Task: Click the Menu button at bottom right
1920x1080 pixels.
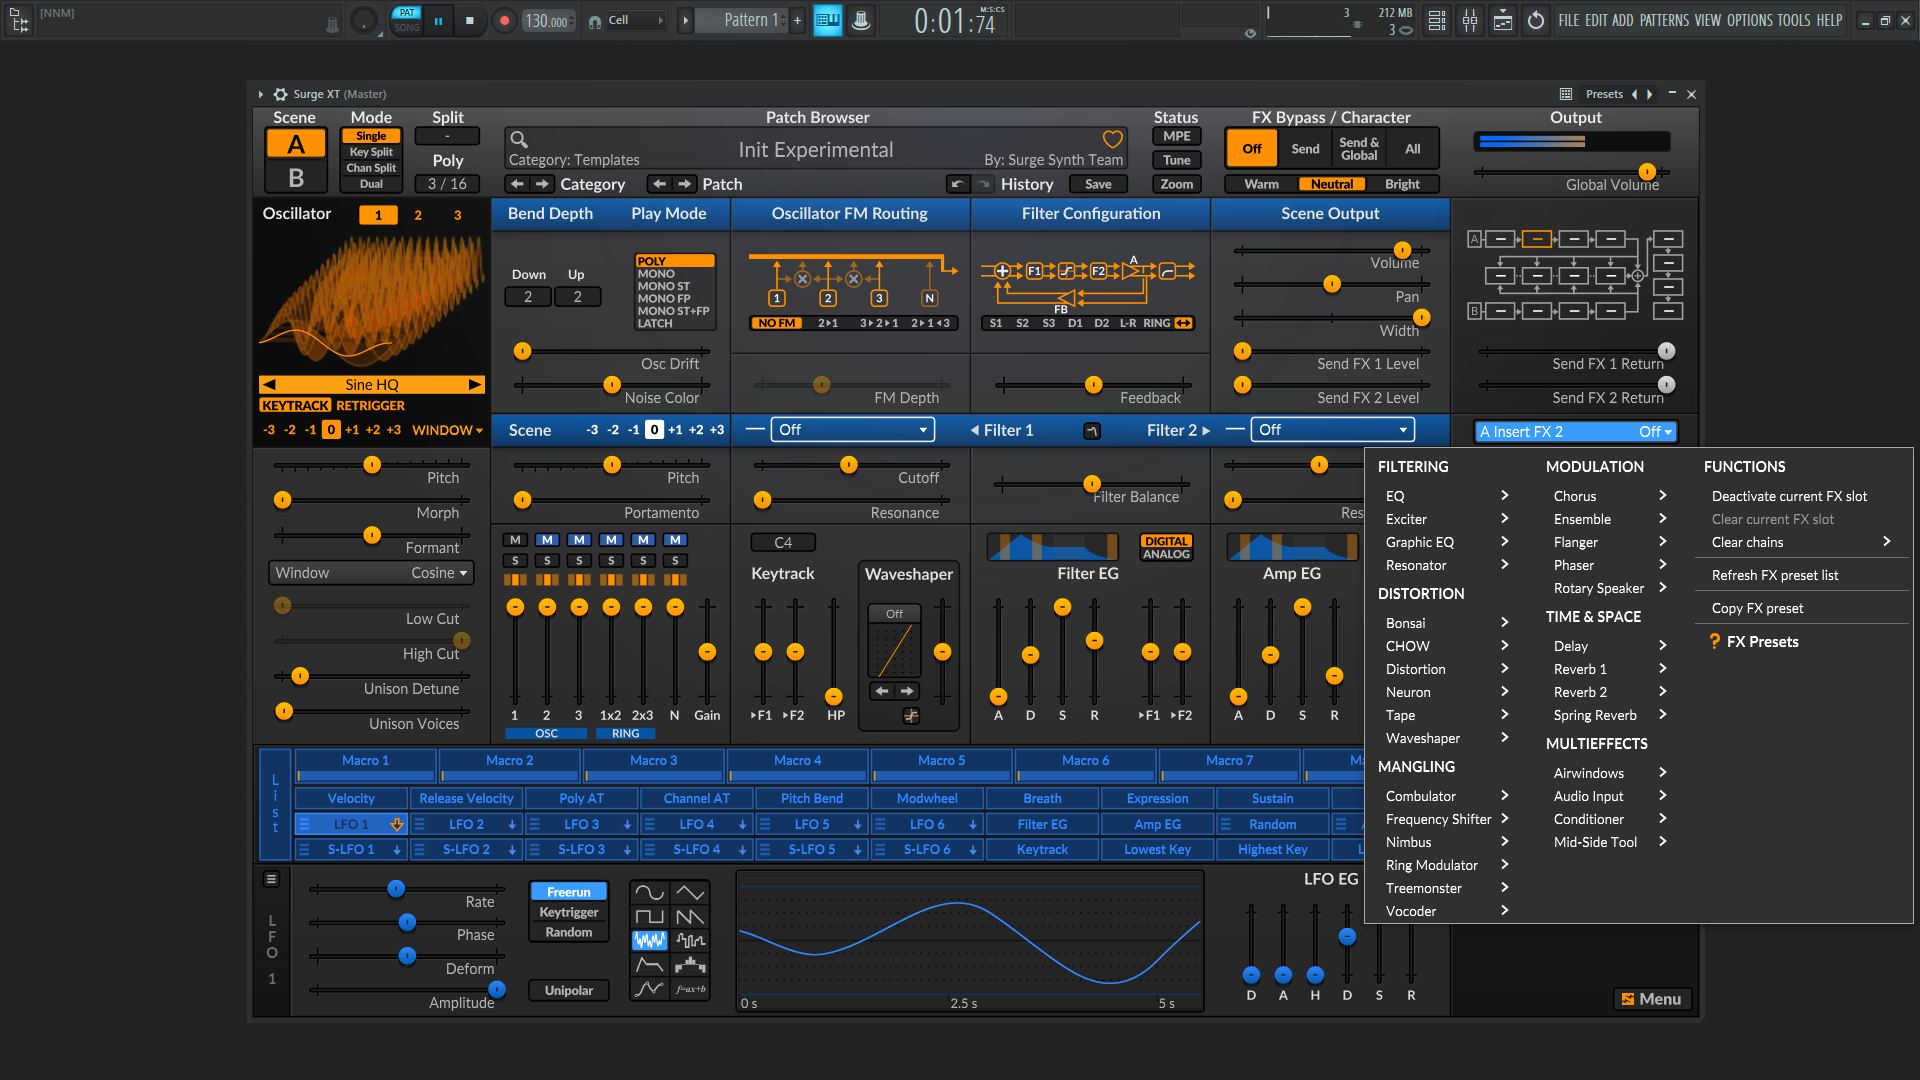Action: (x=1651, y=999)
